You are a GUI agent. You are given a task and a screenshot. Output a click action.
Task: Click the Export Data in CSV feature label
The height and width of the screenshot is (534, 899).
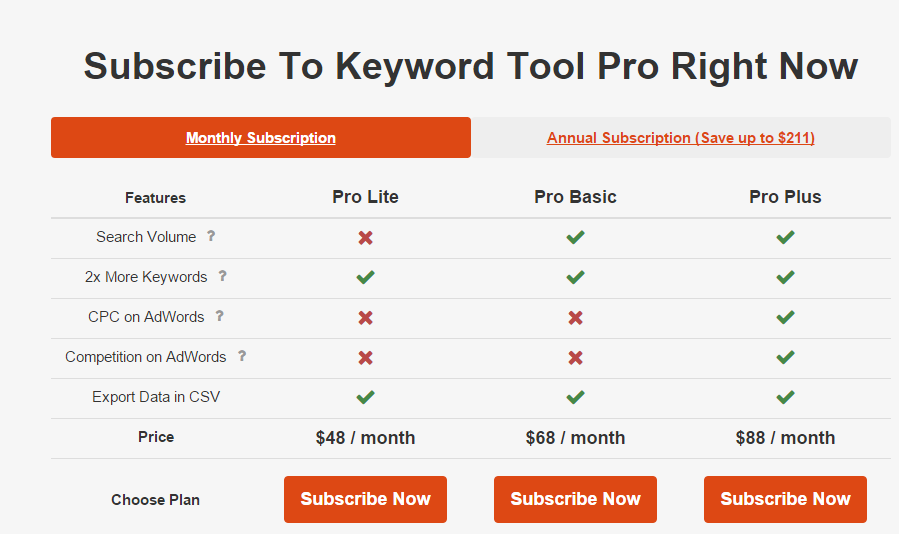tap(156, 397)
